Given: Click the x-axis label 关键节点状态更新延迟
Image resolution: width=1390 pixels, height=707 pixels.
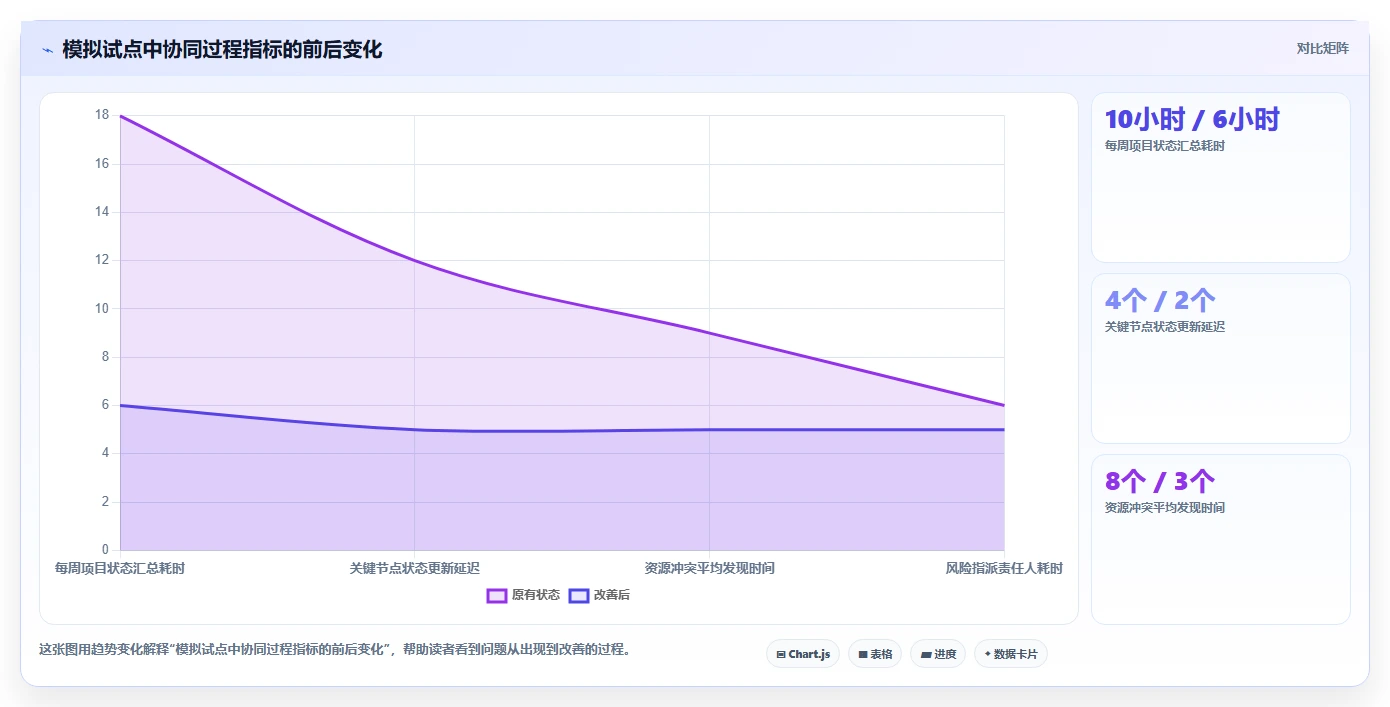Looking at the screenshot, I should [414, 568].
